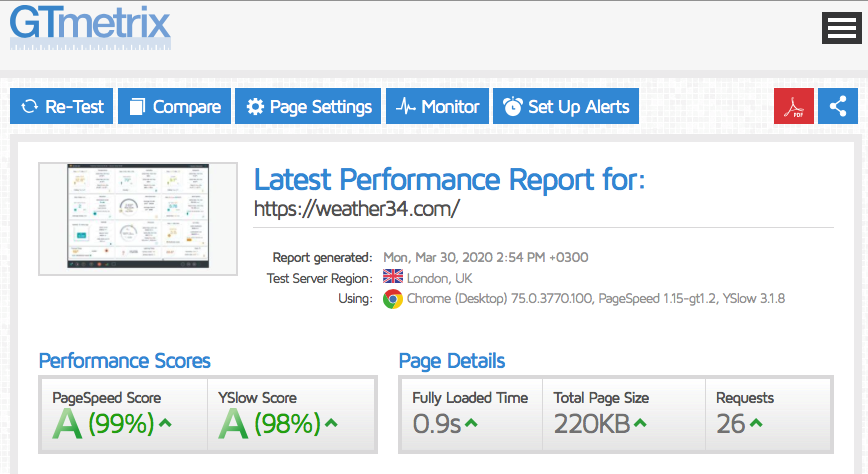Download report via red PDF icon

[794, 106]
